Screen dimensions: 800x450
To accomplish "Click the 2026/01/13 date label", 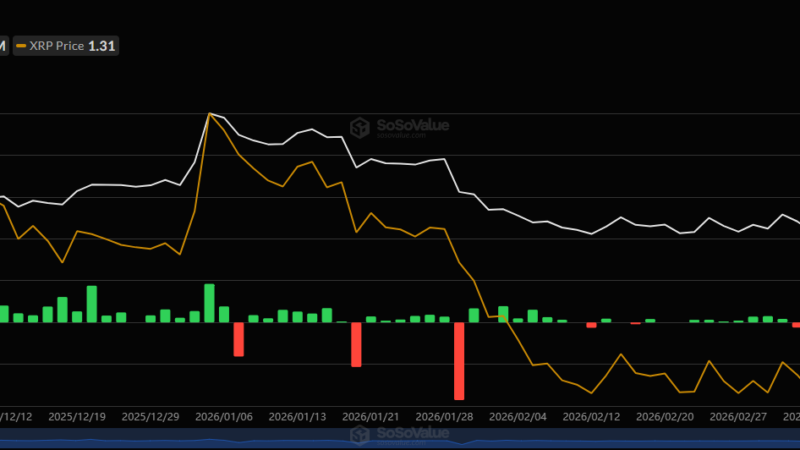I will point(297,417).
